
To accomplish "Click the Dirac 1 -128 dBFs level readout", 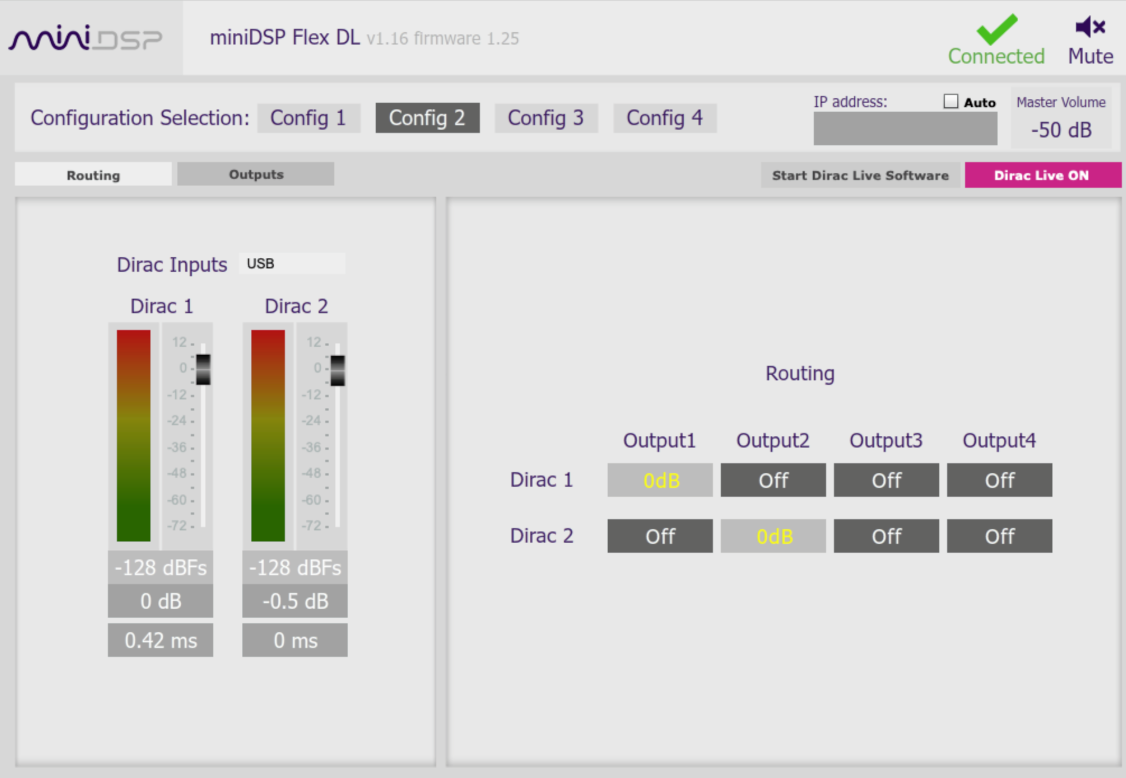I will (x=160, y=568).
